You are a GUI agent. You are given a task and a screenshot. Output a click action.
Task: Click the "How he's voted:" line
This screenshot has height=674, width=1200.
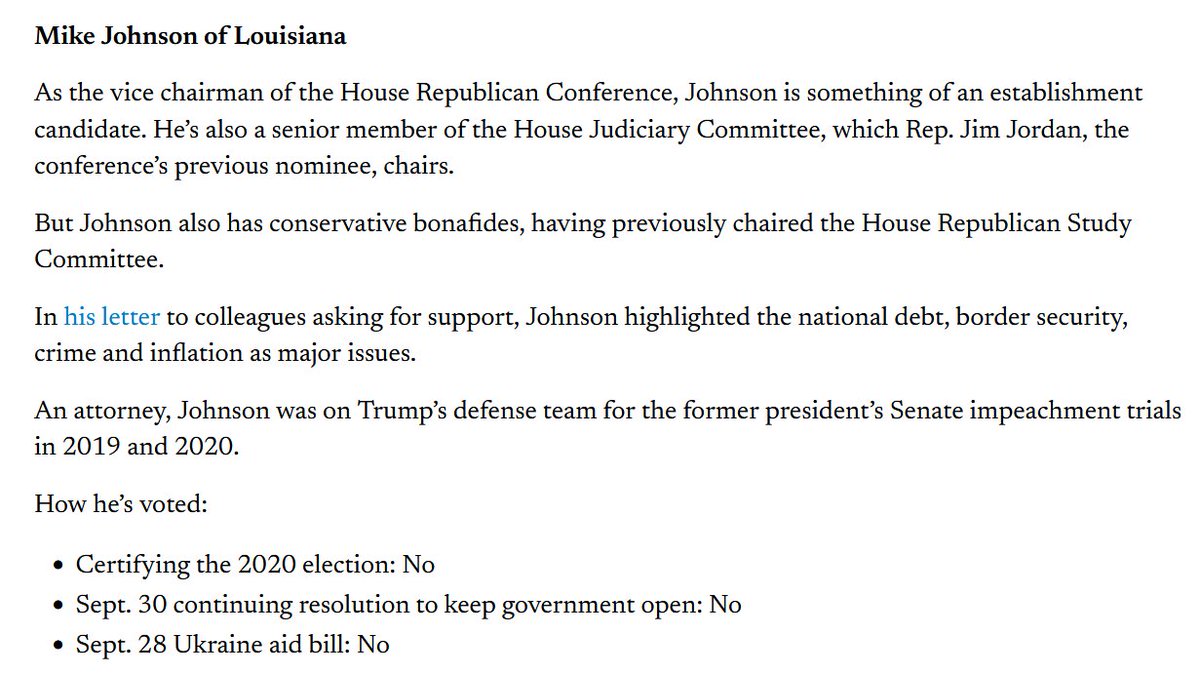[121, 503]
